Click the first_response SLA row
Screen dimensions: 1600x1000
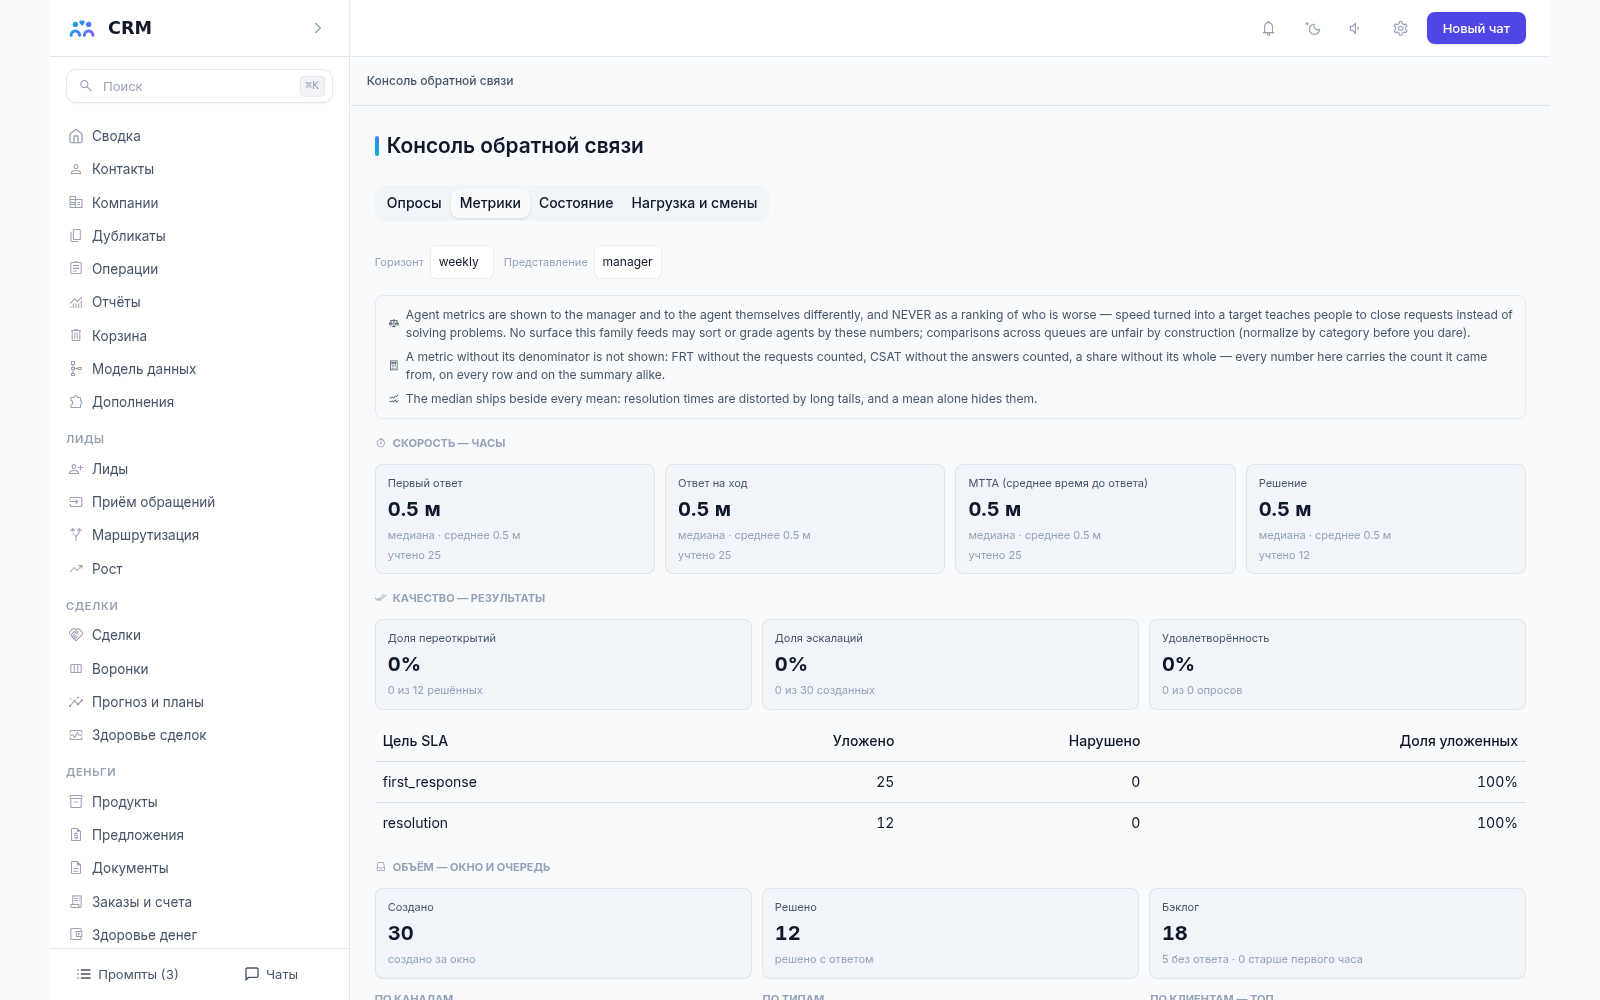950,782
